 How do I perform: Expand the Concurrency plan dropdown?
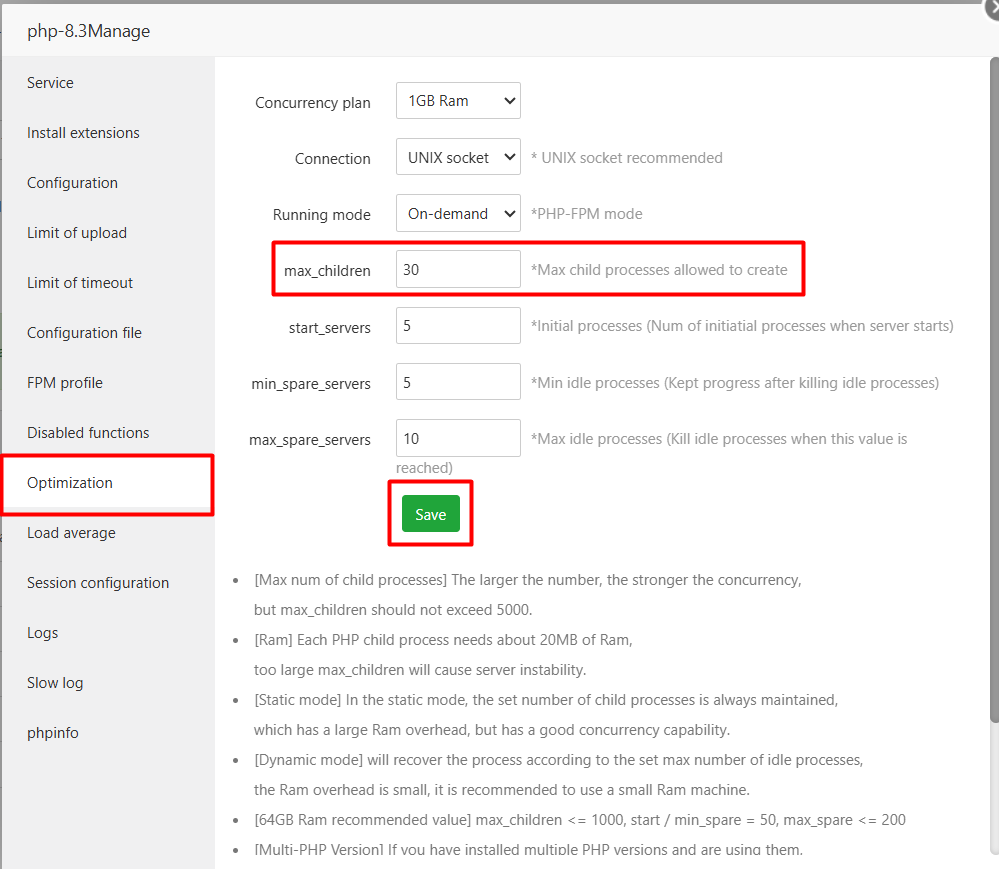tap(458, 101)
